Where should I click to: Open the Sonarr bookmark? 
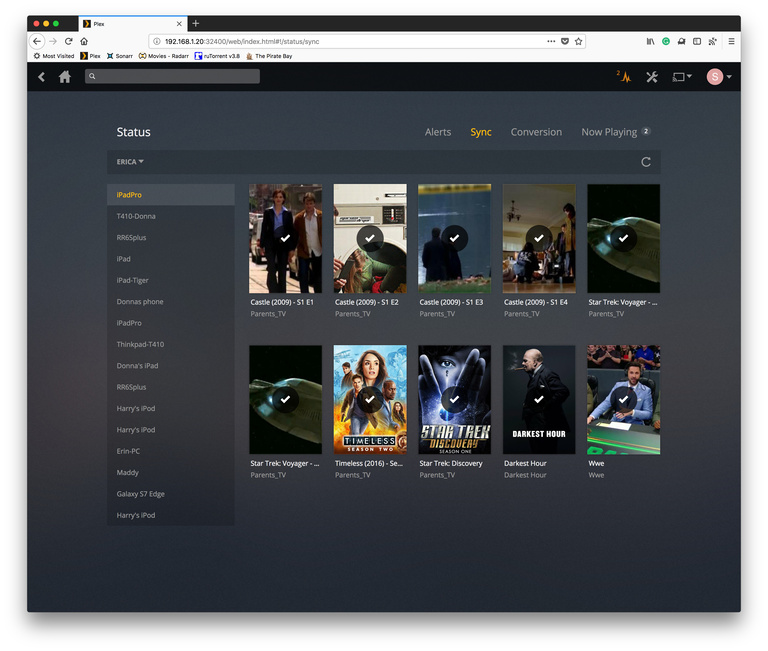pos(120,56)
